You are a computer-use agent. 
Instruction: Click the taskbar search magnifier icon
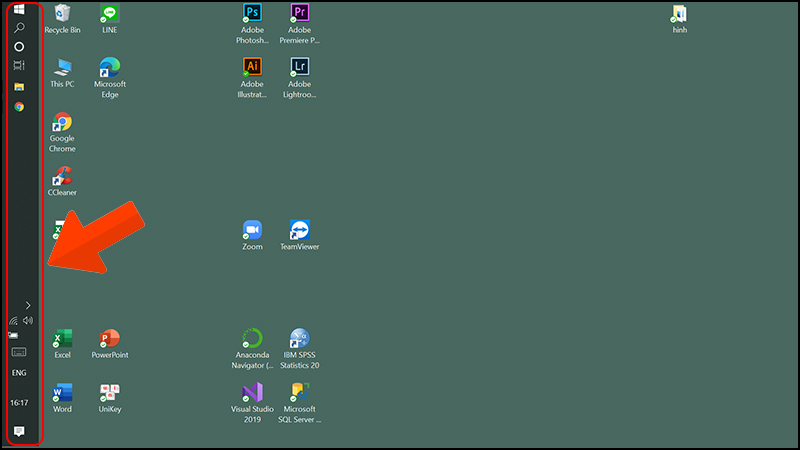point(19,28)
